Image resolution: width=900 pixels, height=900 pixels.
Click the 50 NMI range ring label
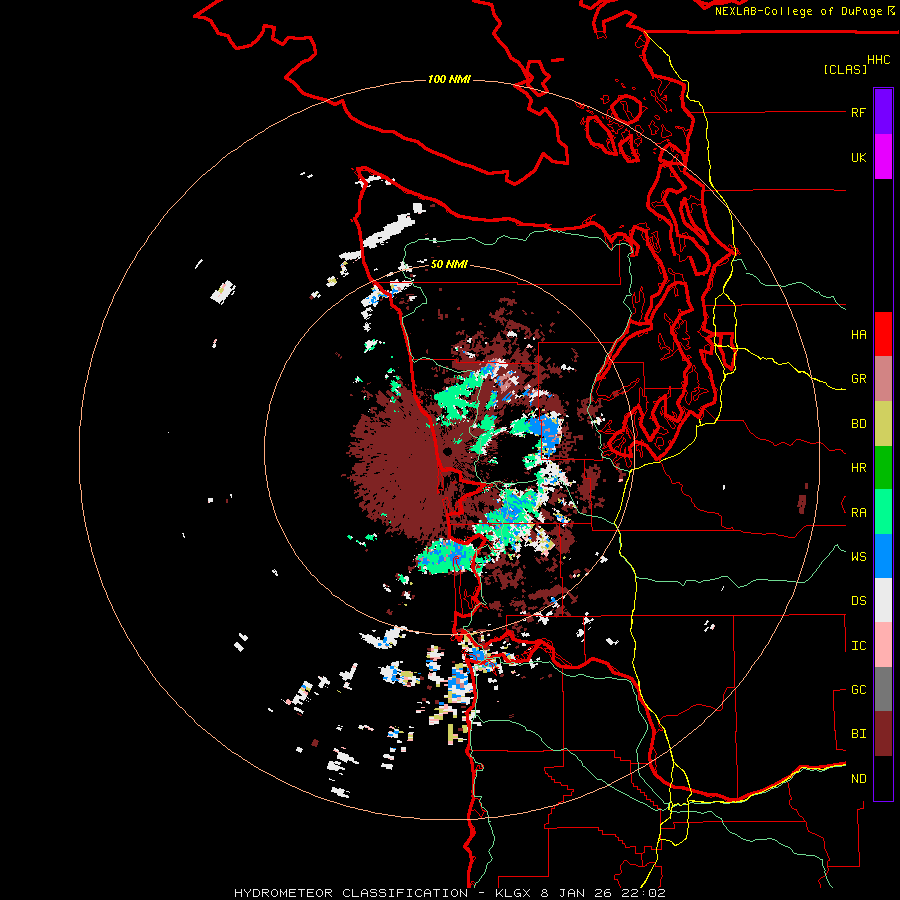click(x=449, y=264)
